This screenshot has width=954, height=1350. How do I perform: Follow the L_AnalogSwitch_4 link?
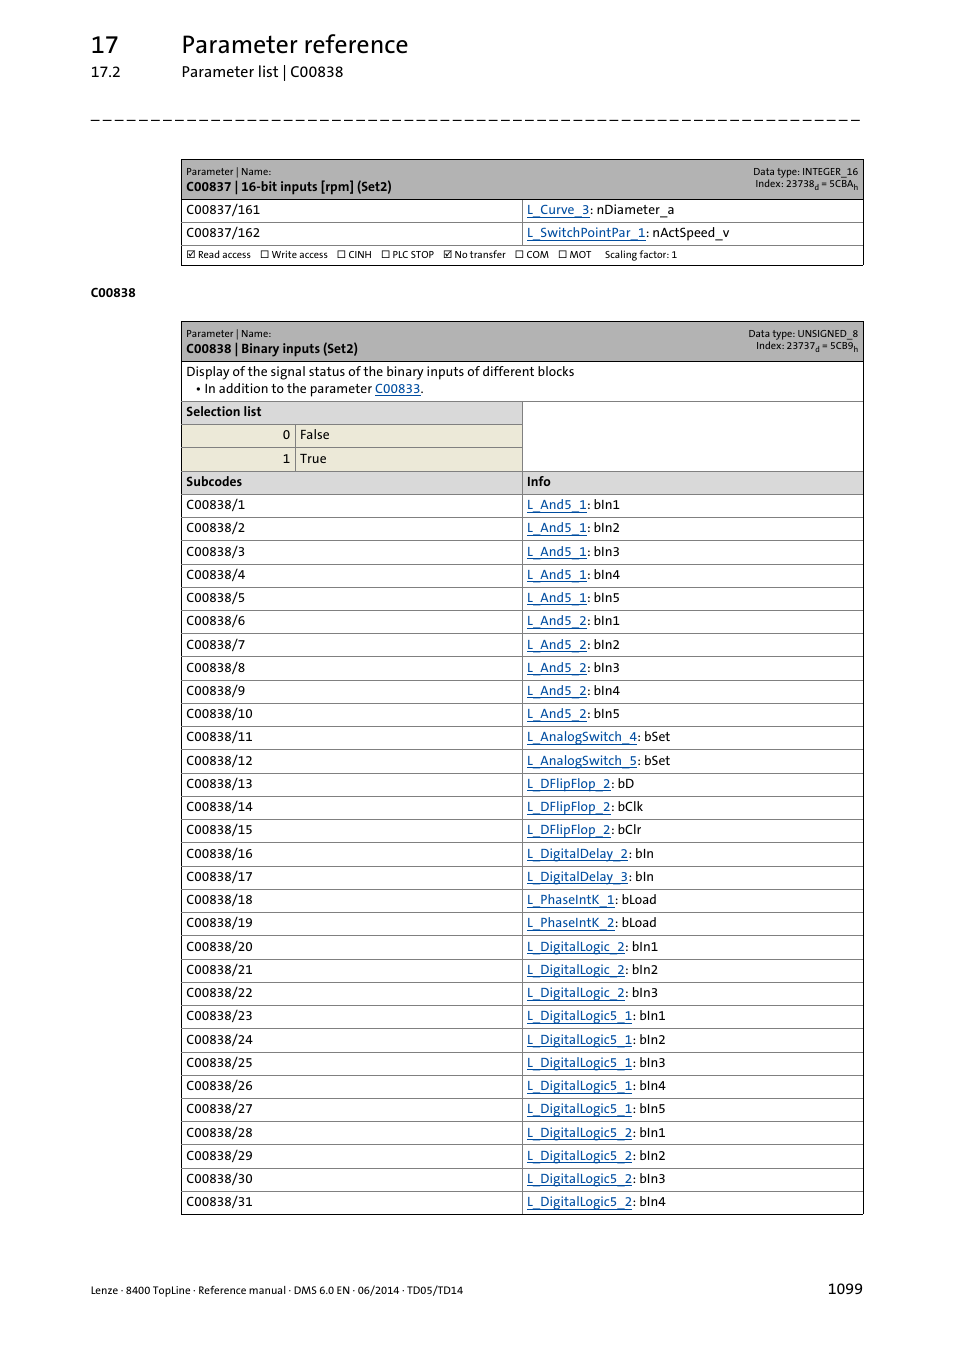point(581,737)
